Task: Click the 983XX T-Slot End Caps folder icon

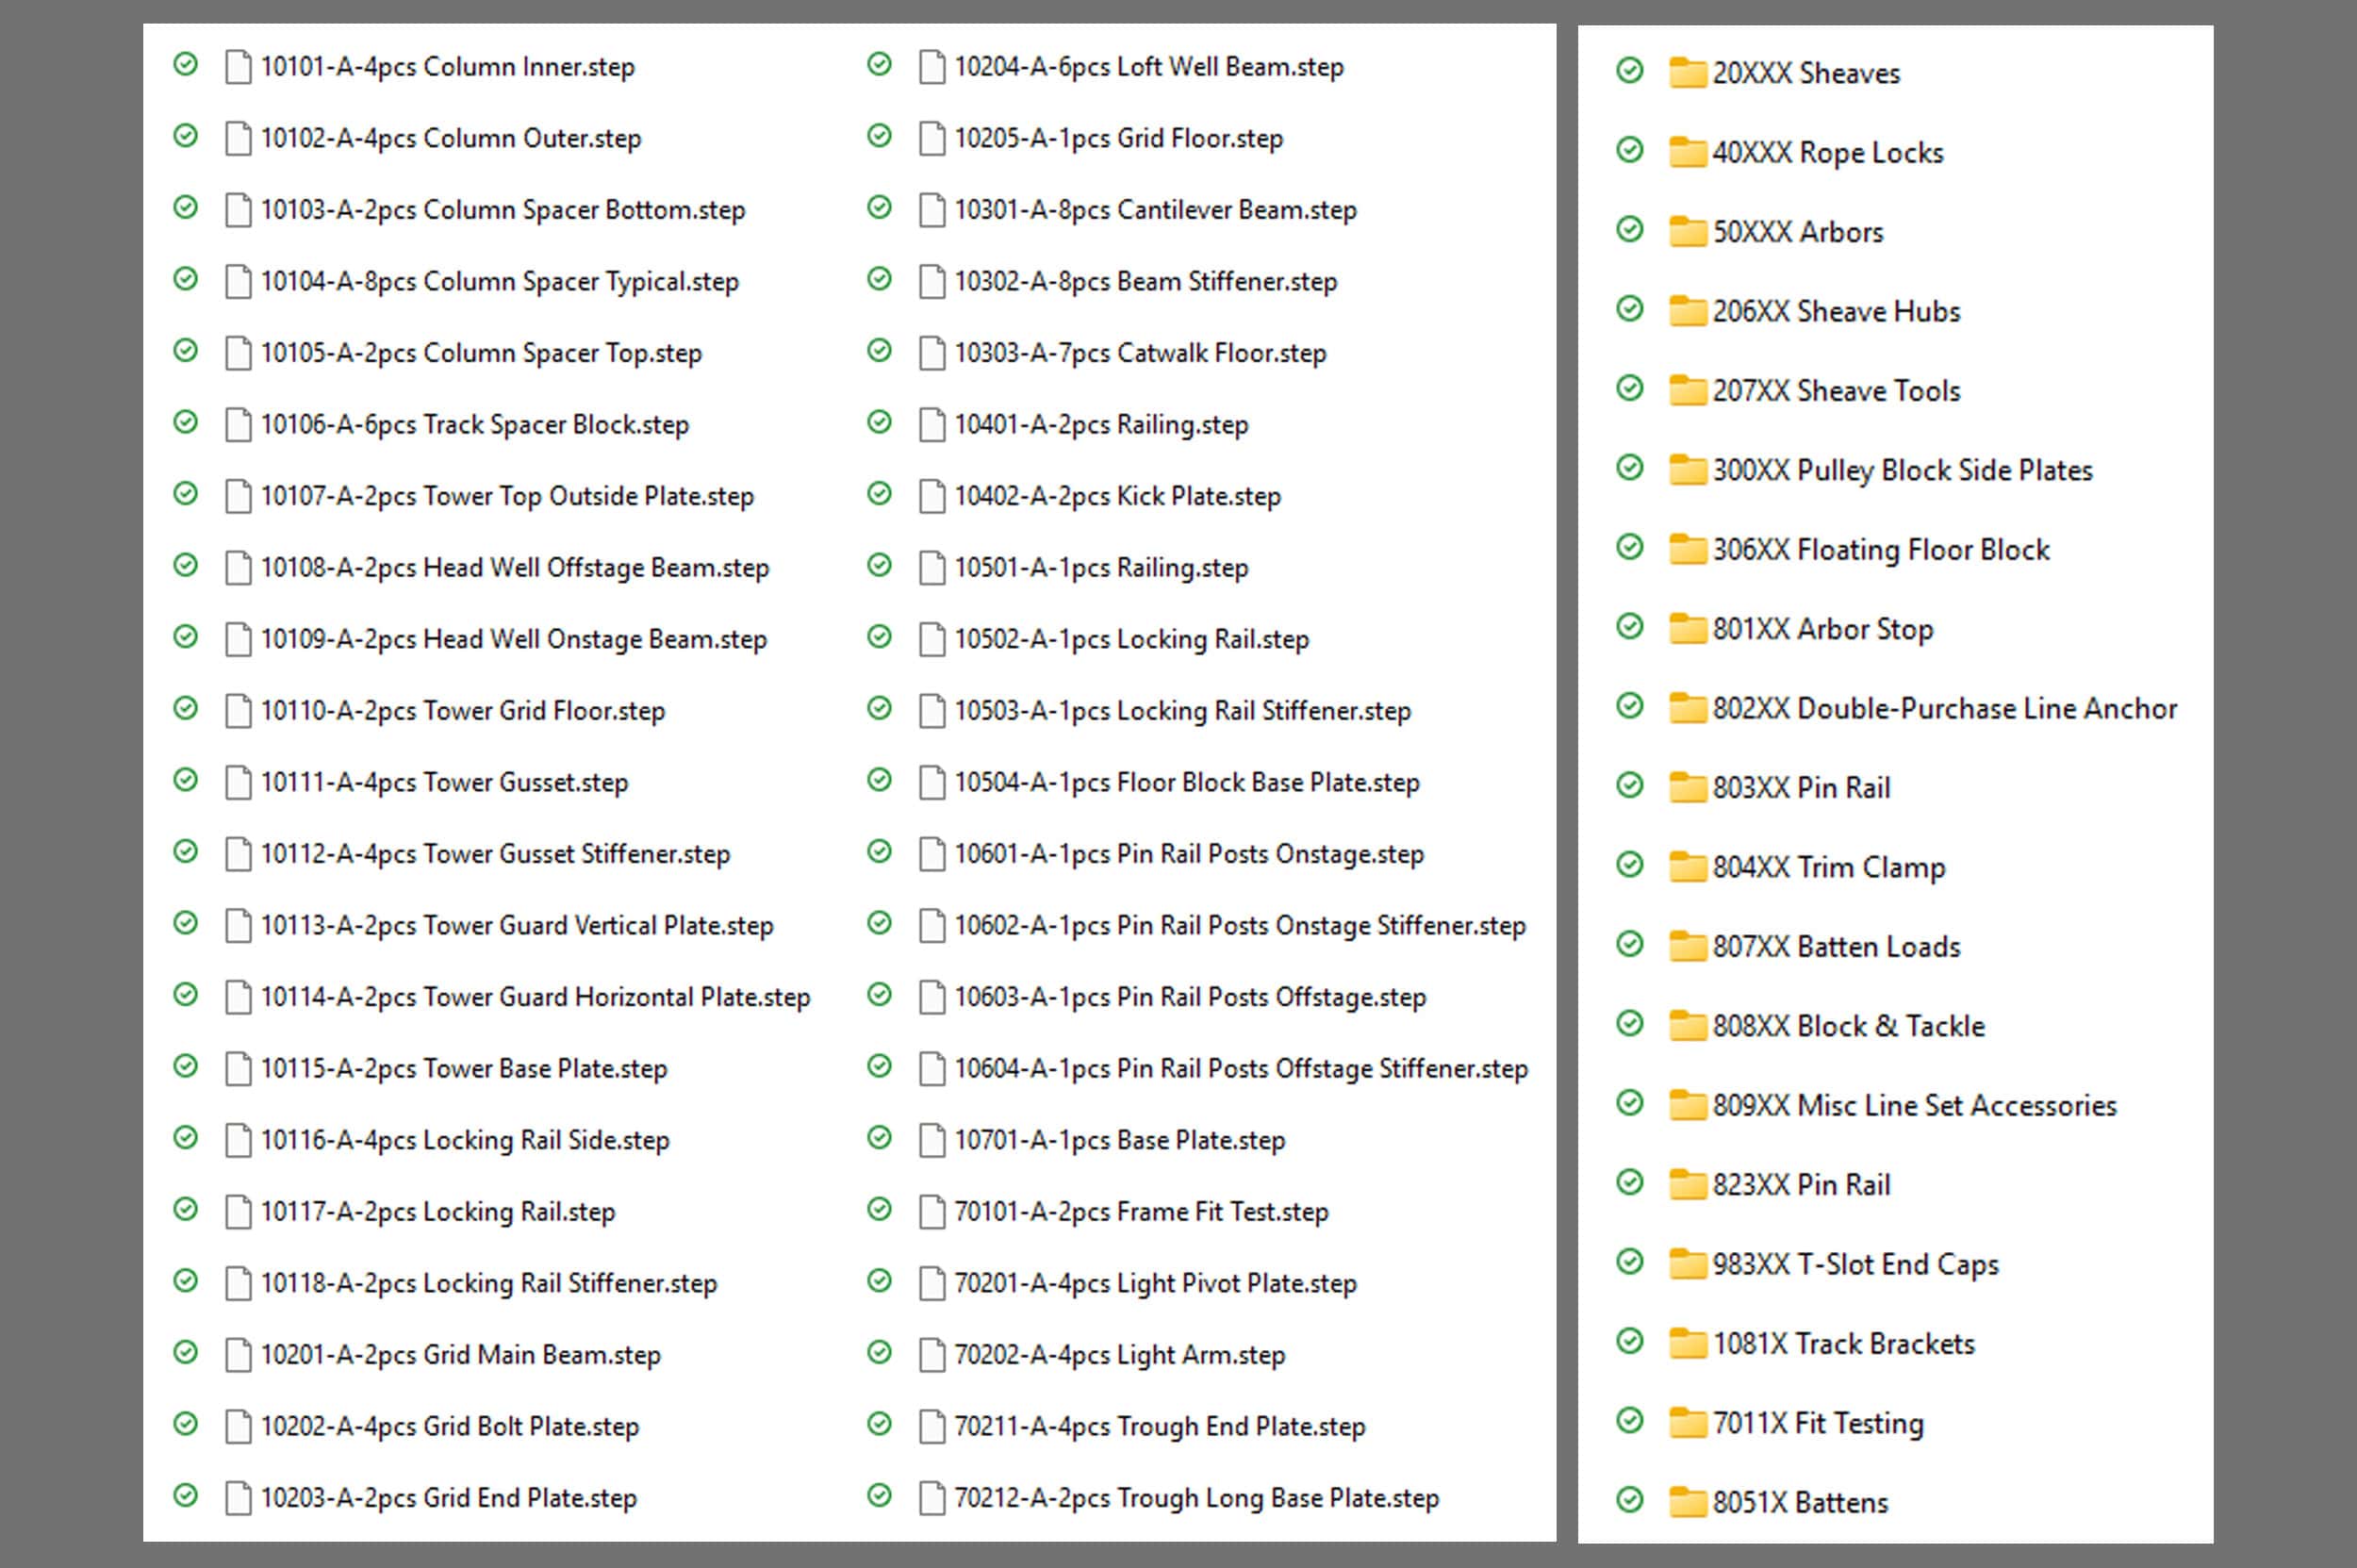Action: point(1687,1264)
